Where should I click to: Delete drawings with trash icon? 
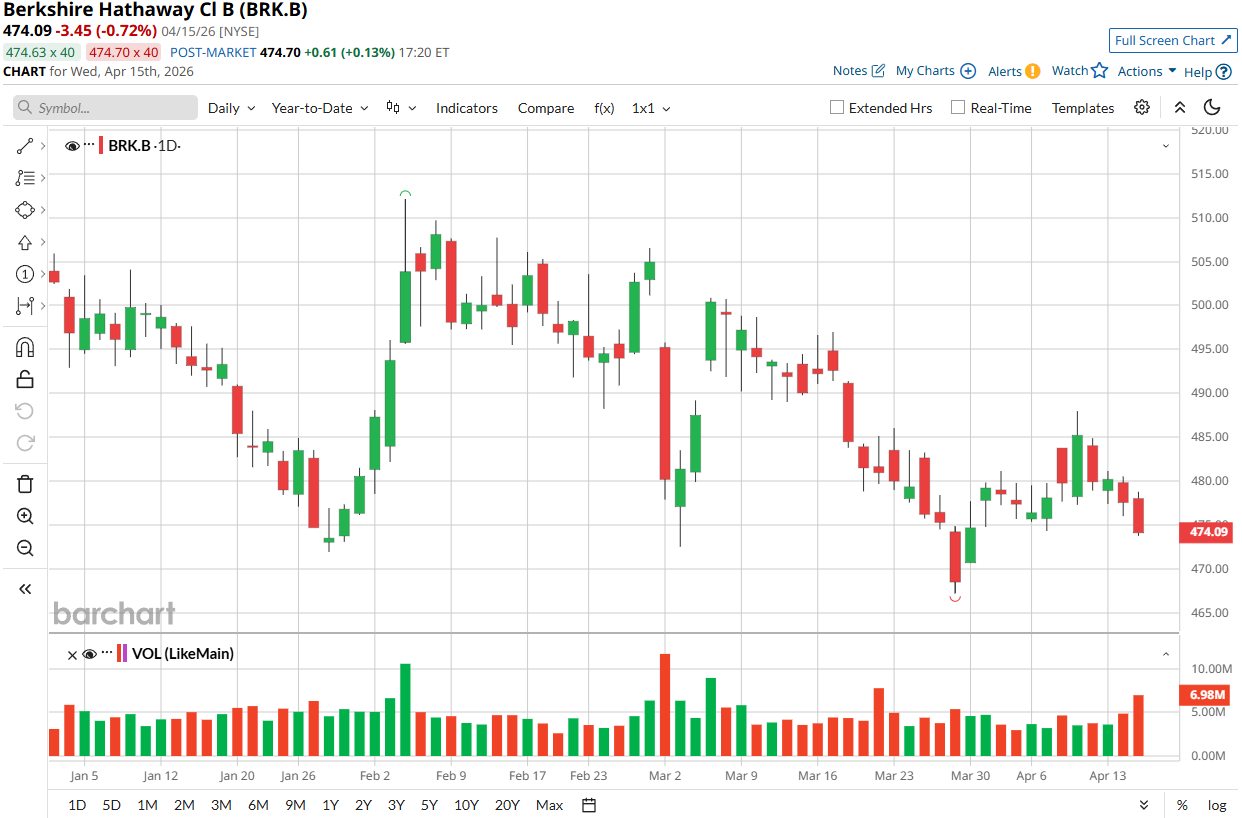click(25, 484)
